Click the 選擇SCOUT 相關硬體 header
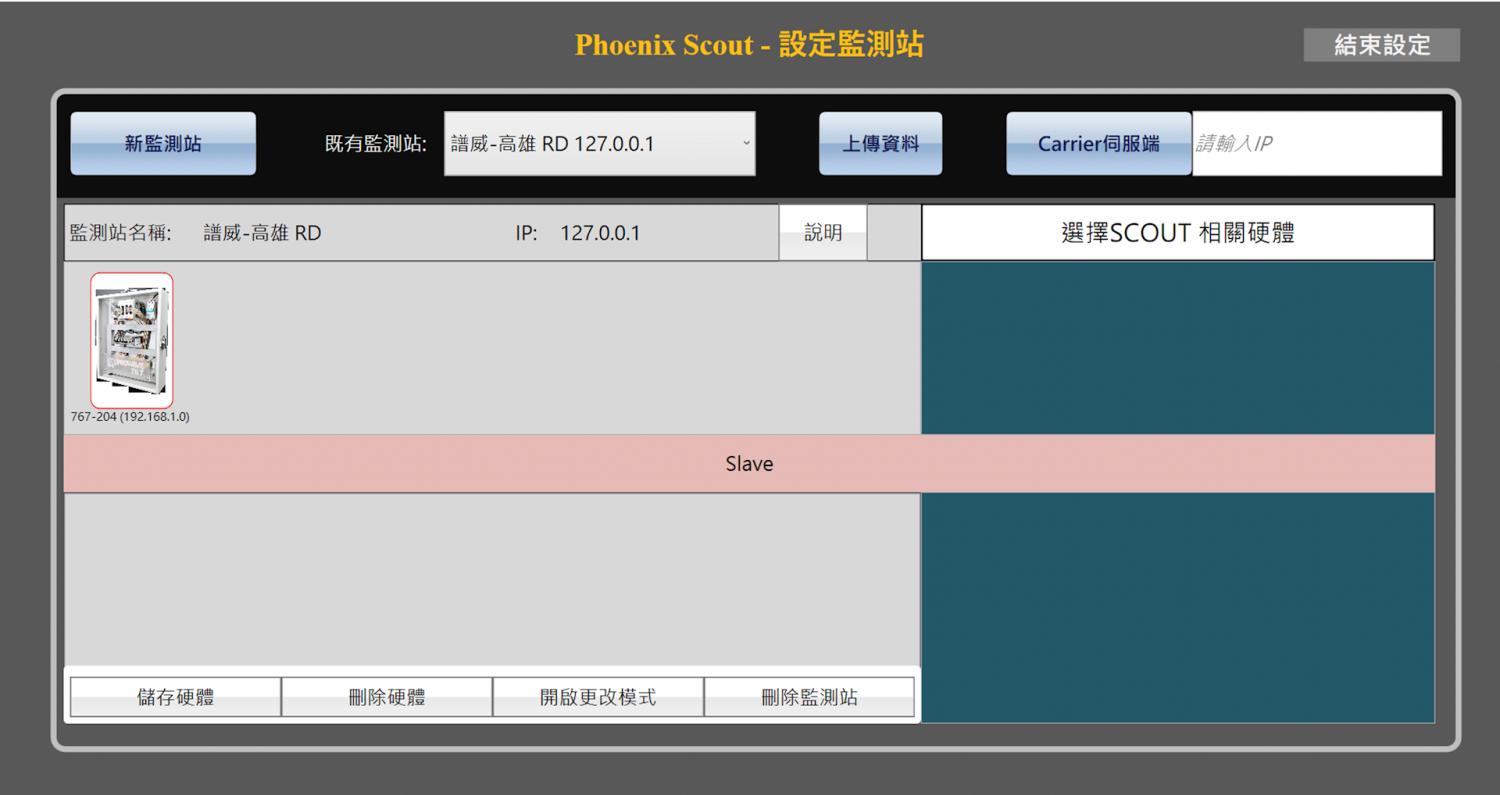This screenshot has height=795, width=1500. (x=1177, y=233)
